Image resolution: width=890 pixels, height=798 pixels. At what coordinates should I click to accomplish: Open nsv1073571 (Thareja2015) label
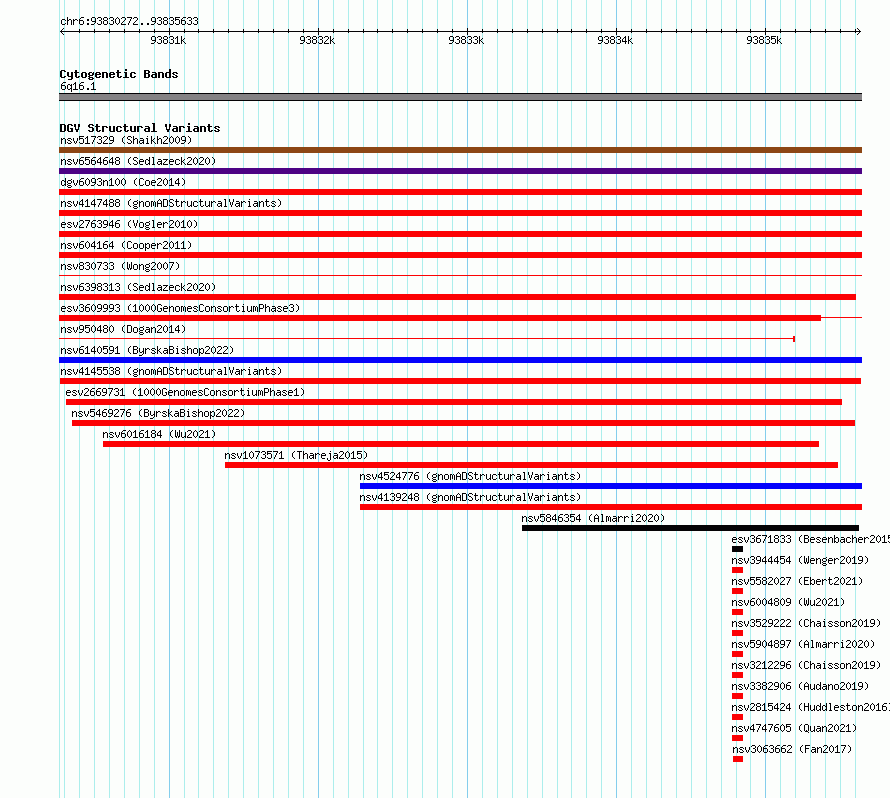296,455
